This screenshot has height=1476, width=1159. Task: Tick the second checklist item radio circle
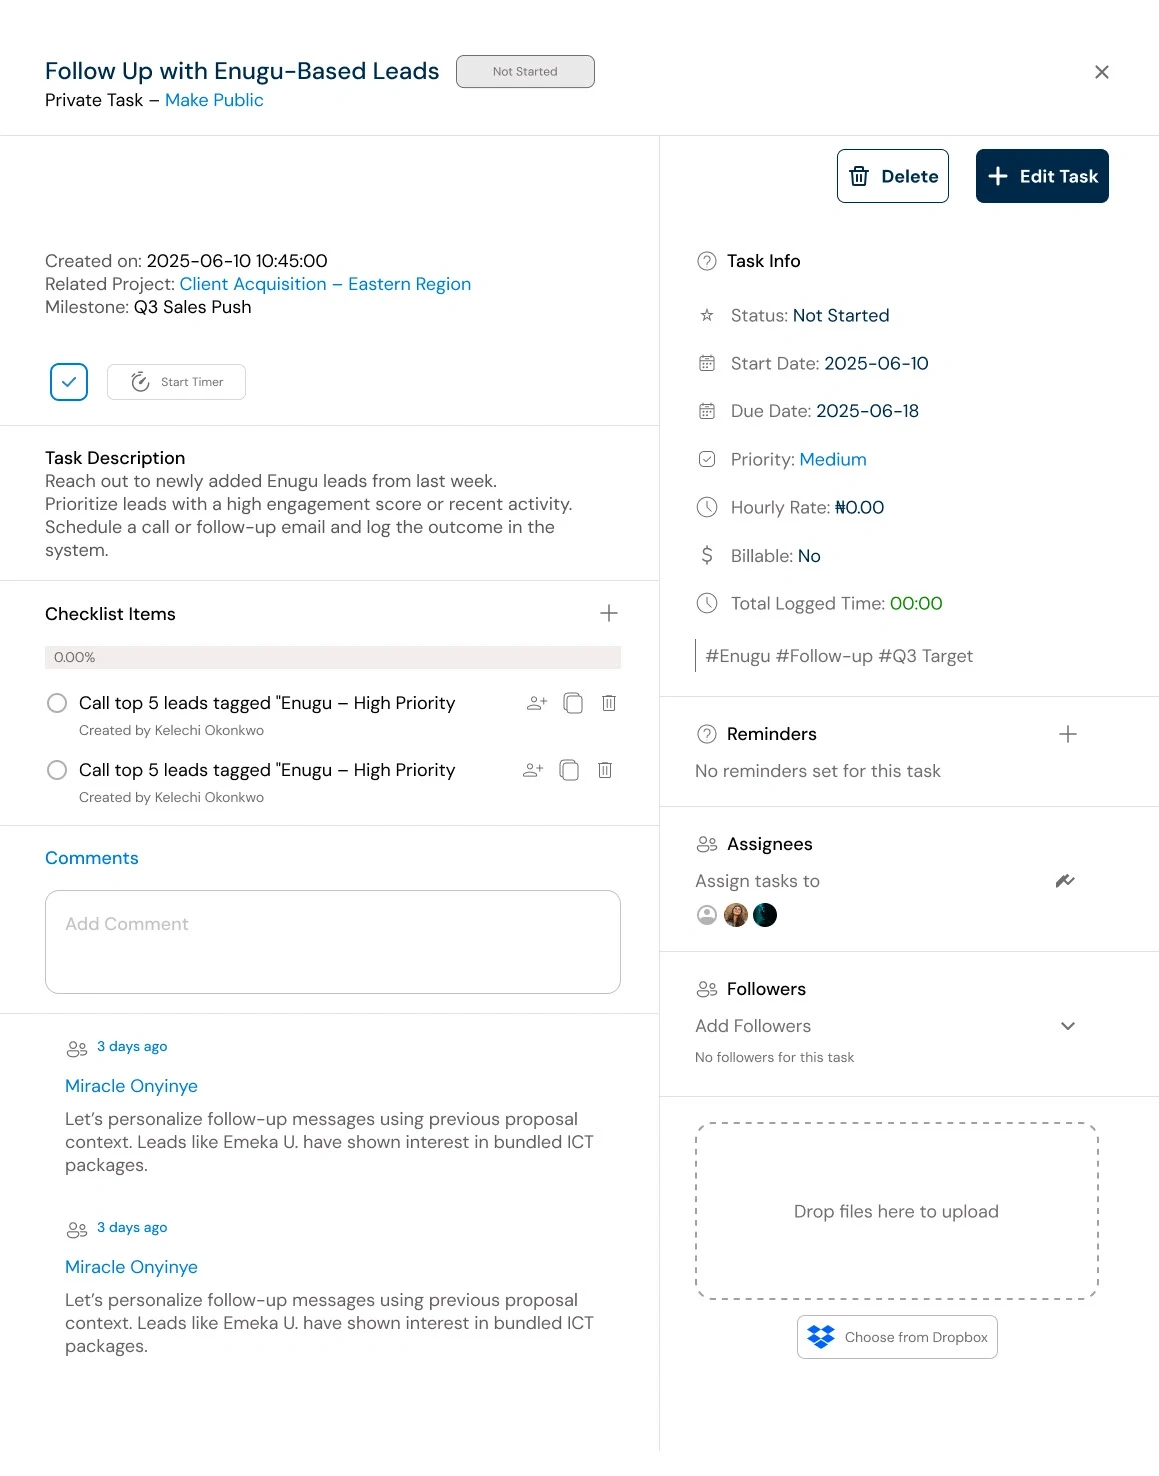pyautogui.click(x=57, y=770)
